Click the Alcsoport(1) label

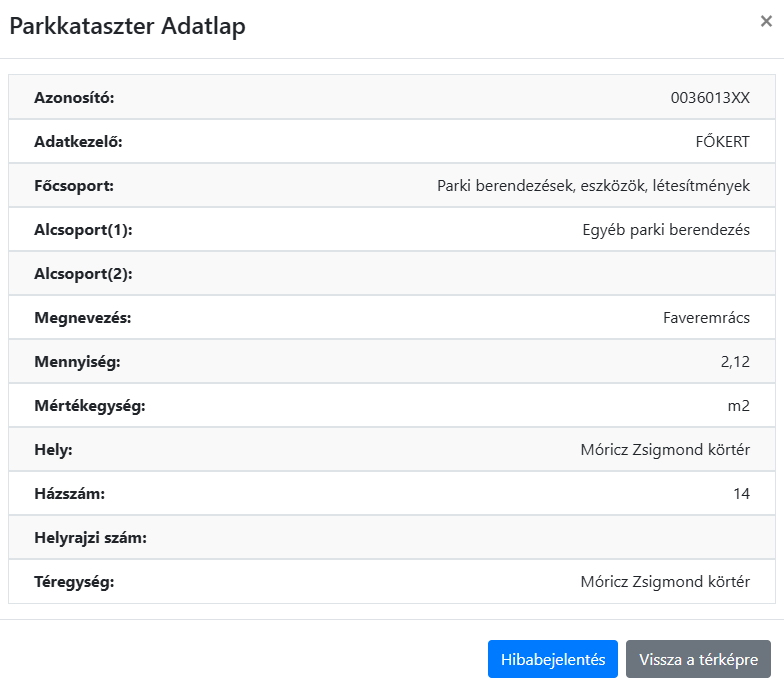tap(83, 230)
